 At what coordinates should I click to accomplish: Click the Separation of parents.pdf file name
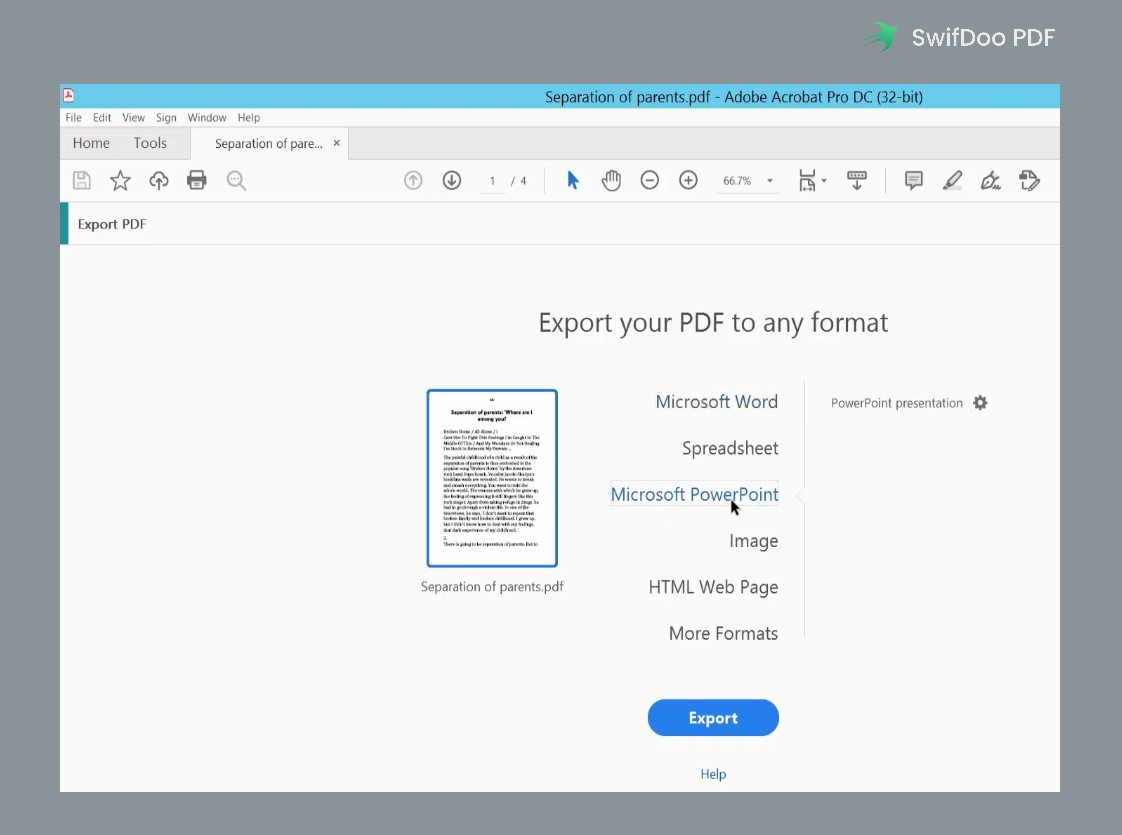coord(492,587)
